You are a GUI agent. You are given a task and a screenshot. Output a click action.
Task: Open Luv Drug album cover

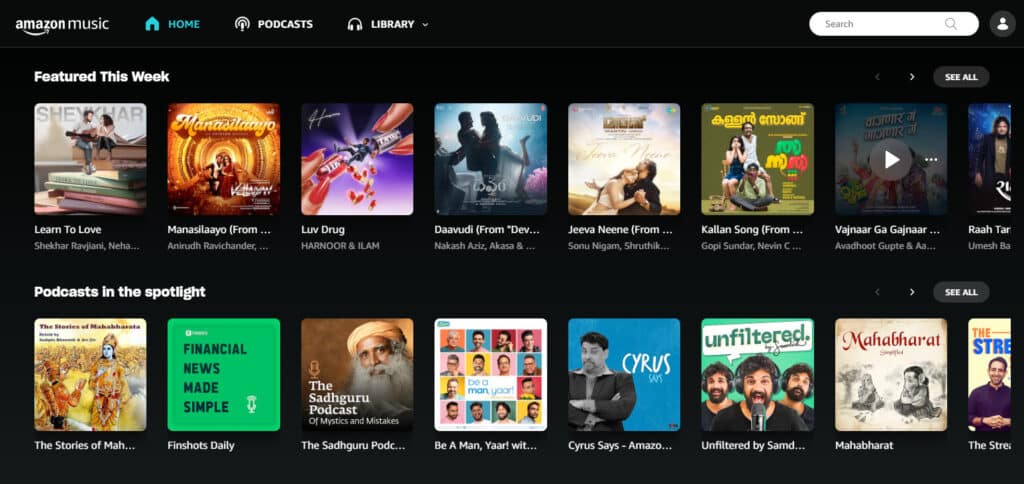point(357,159)
